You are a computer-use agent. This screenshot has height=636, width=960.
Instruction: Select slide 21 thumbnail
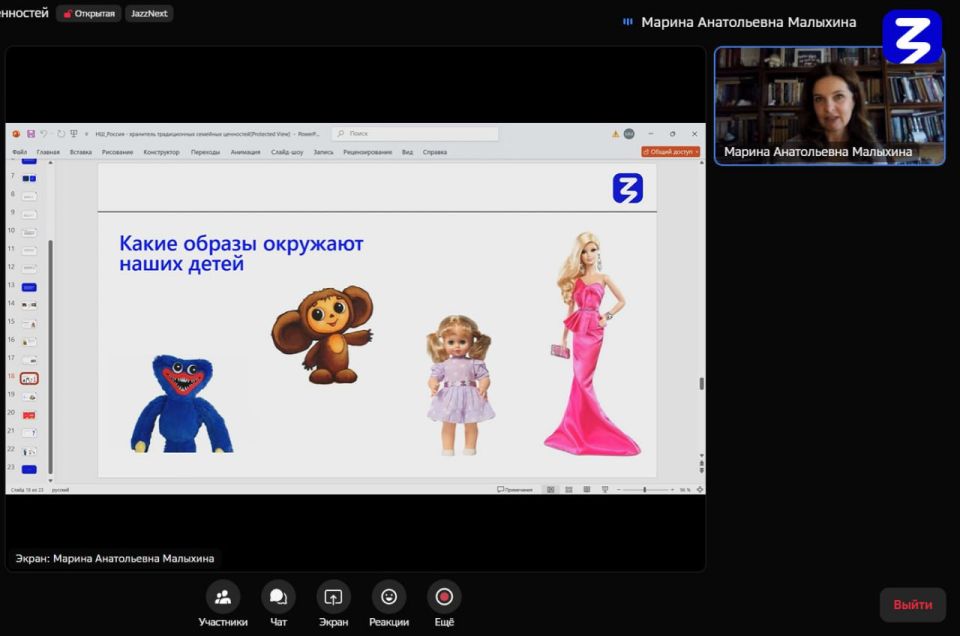pos(29,433)
